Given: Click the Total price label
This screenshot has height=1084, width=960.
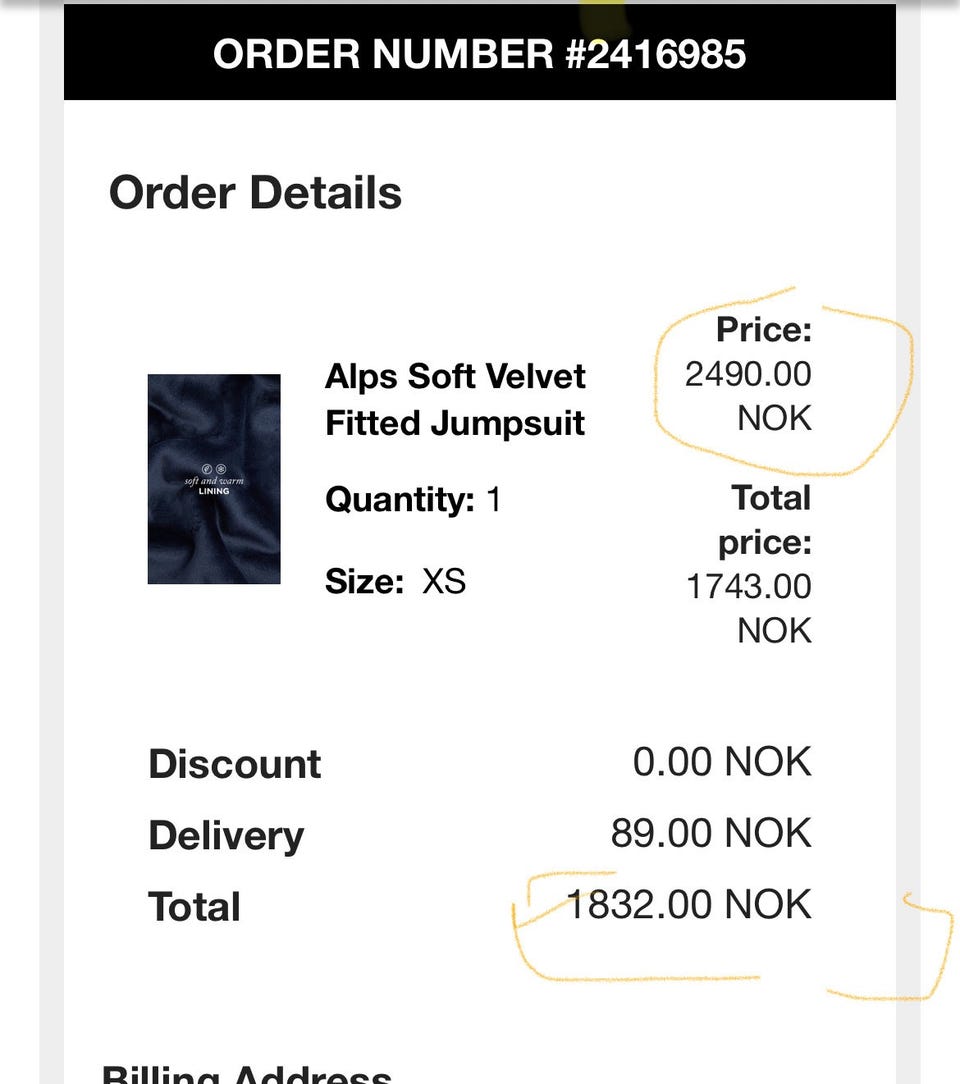Looking at the screenshot, I should (765, 520).
